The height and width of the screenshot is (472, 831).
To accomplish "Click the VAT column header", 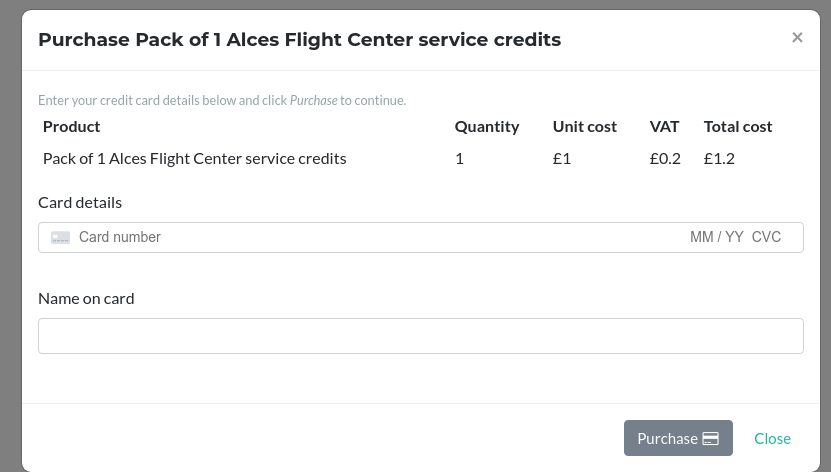I will click(664, 127).
